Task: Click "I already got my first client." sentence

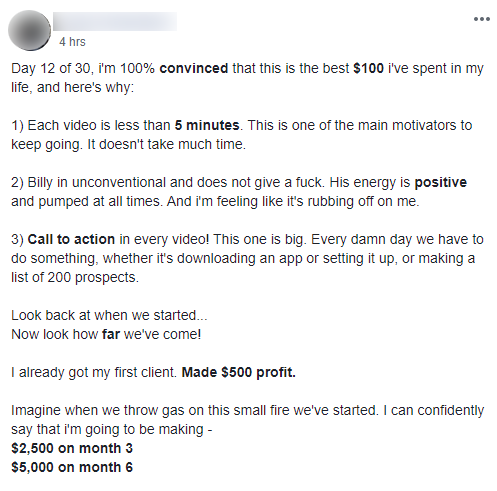Action: 94,372
